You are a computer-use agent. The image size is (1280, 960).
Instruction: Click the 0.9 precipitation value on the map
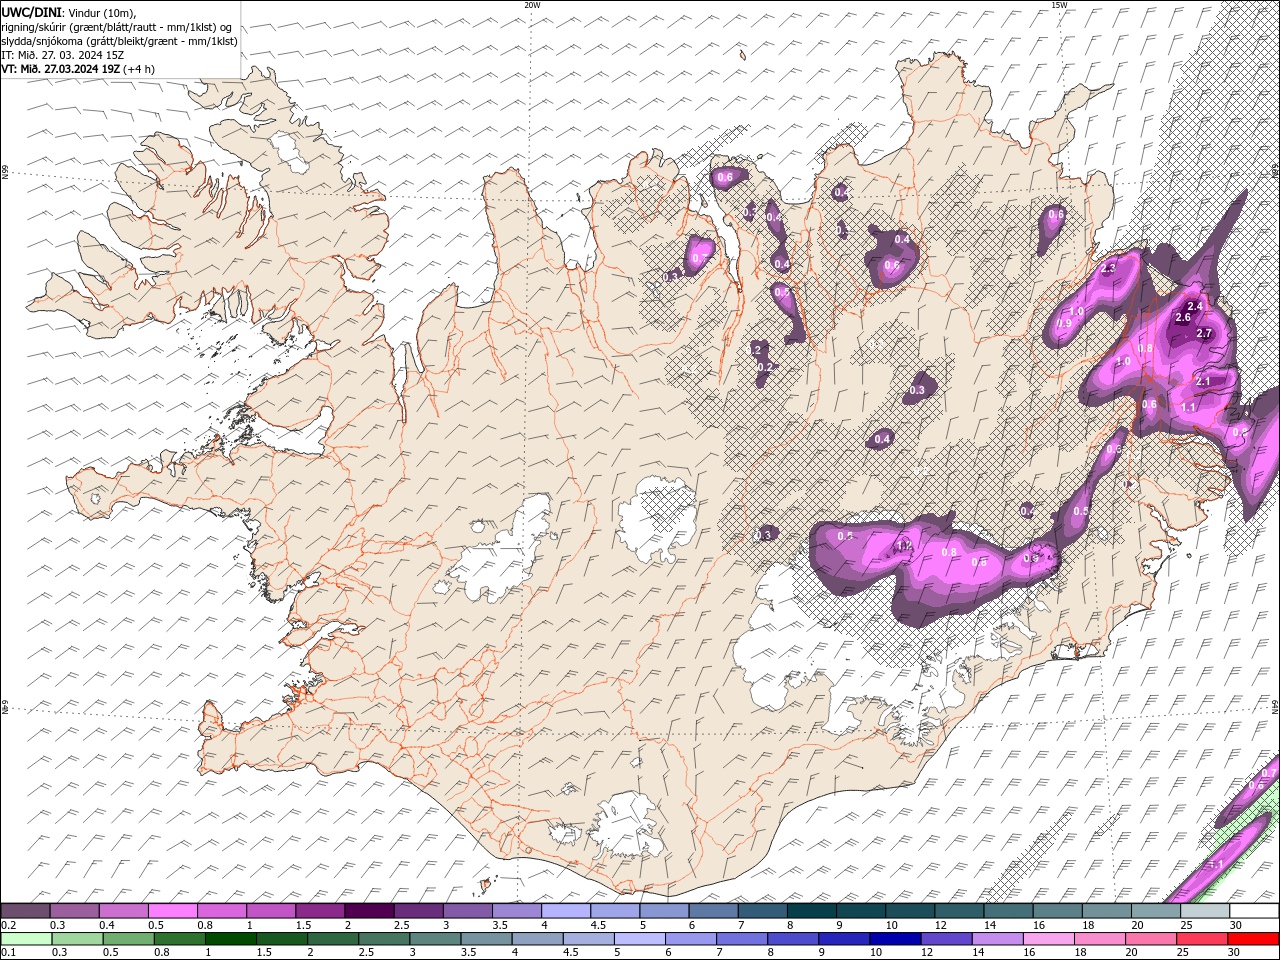pos(1065,323)
